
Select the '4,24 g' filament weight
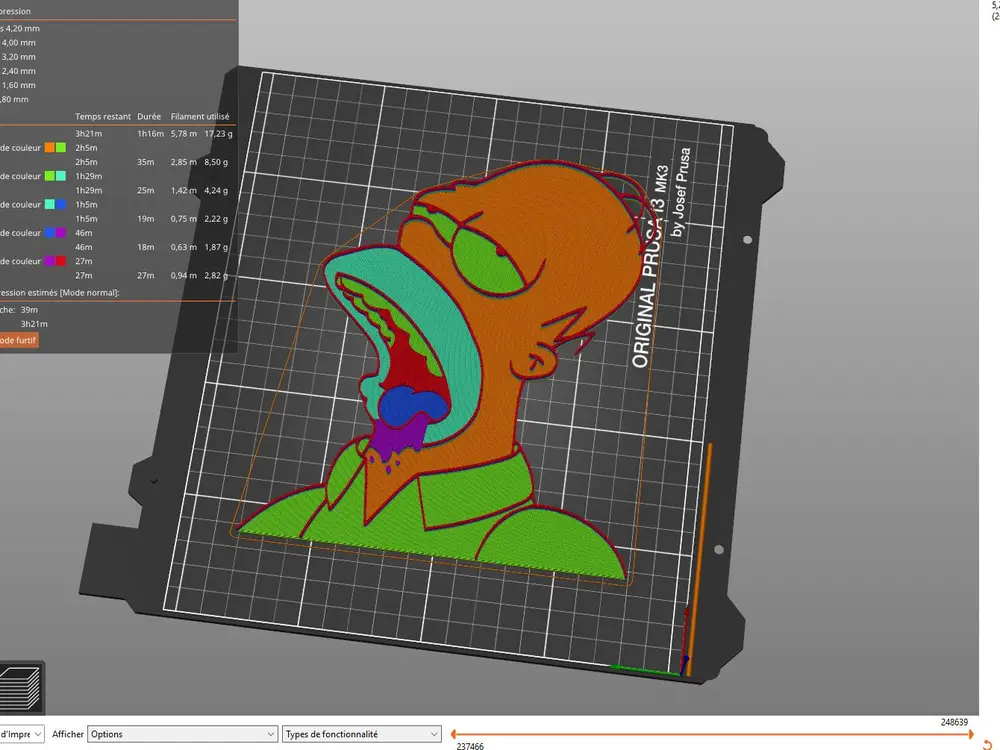click(216, 190)
